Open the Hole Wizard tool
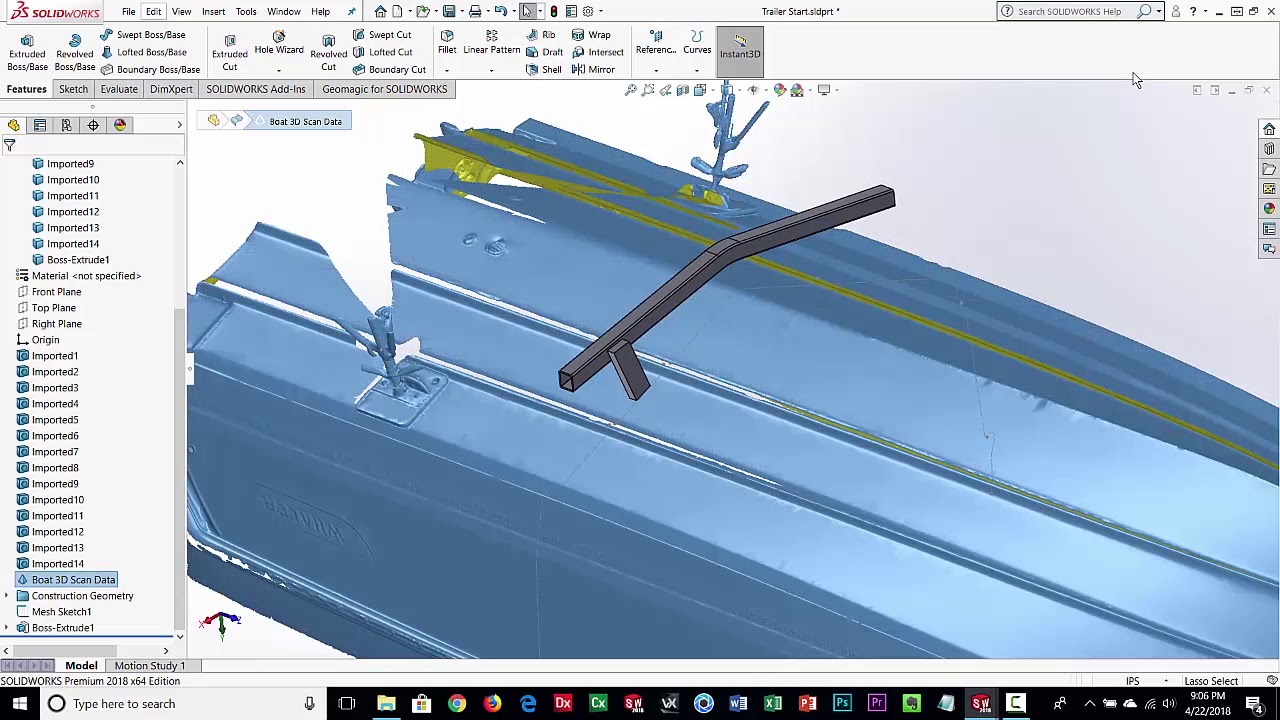This screenshot has height=720, width=1280. click(x=279, y=44)
